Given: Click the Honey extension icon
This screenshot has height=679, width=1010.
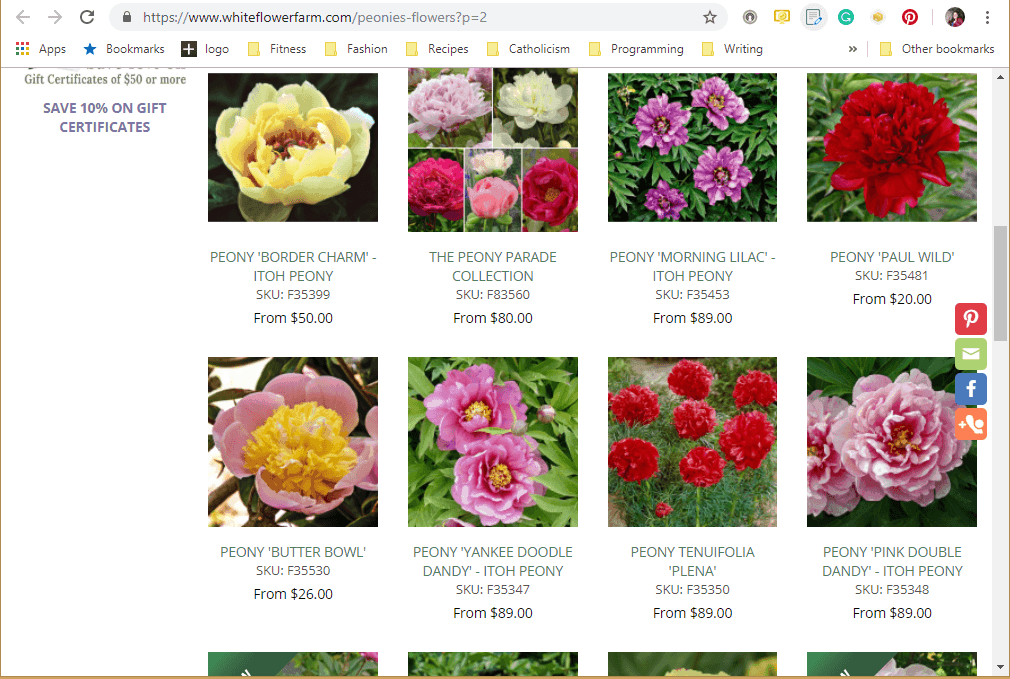Looking at the screenshot, I should 878,16.
